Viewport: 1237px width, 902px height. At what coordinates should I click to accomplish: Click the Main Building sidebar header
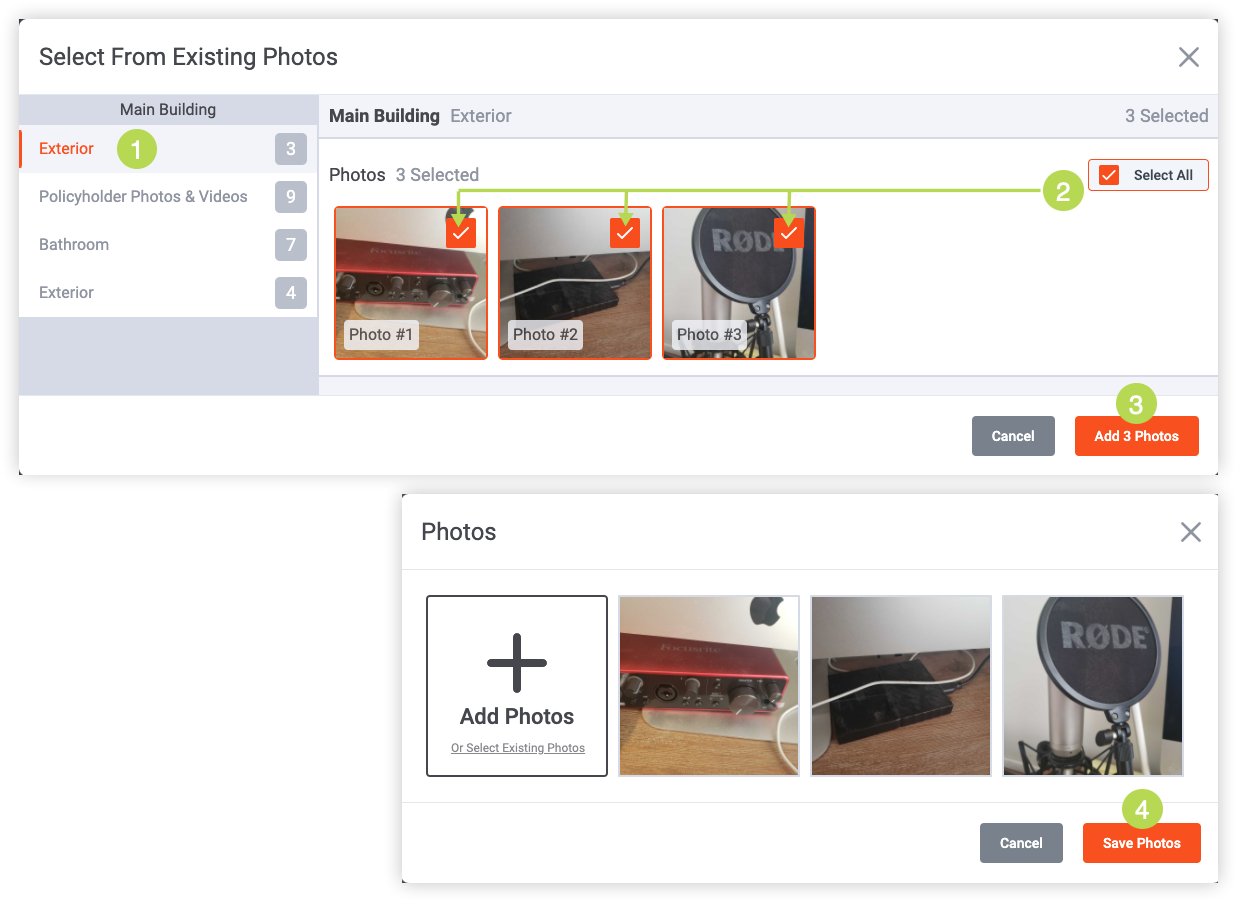[x=168, y=110]
